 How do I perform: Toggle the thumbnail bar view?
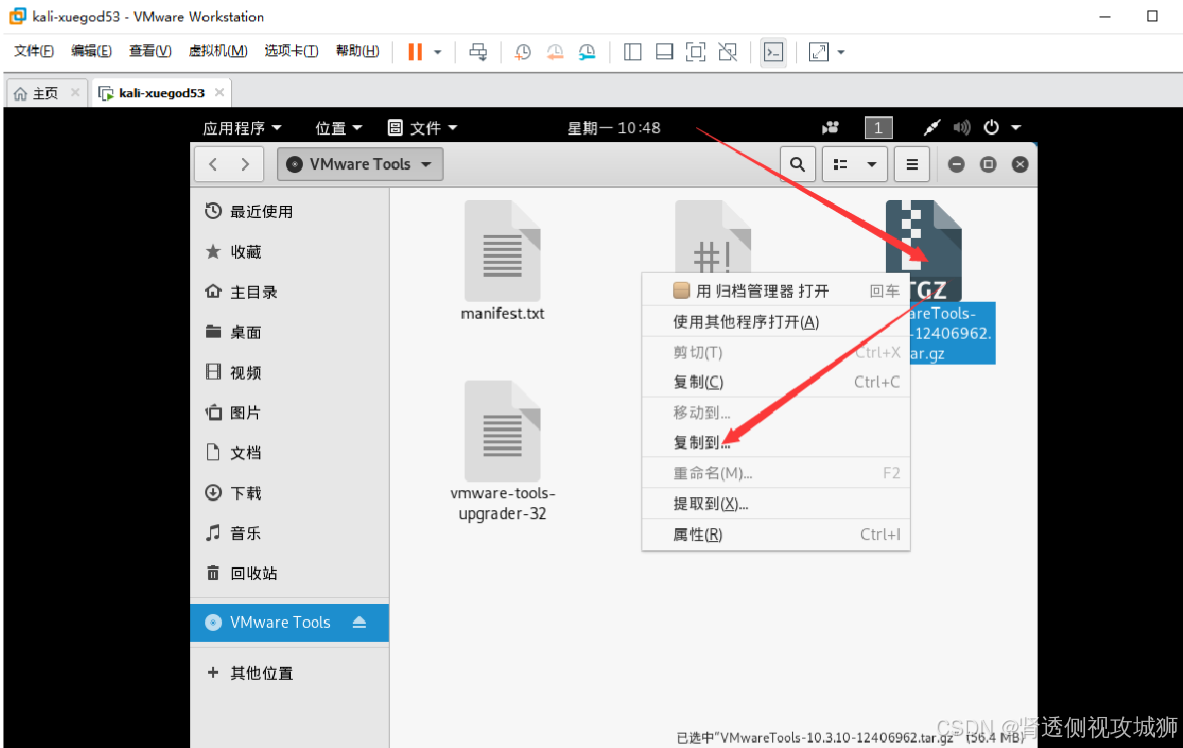point(664,51)
